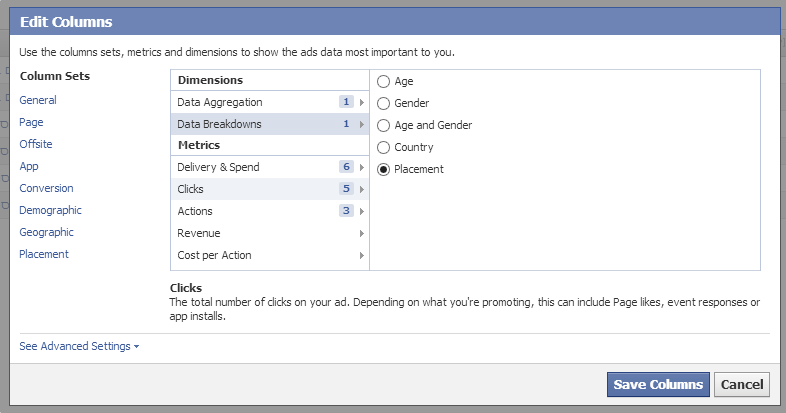Open the Geographic column set
Viewport: 786px width, 413px height.
pyautogui.click(x=46, y=233)
